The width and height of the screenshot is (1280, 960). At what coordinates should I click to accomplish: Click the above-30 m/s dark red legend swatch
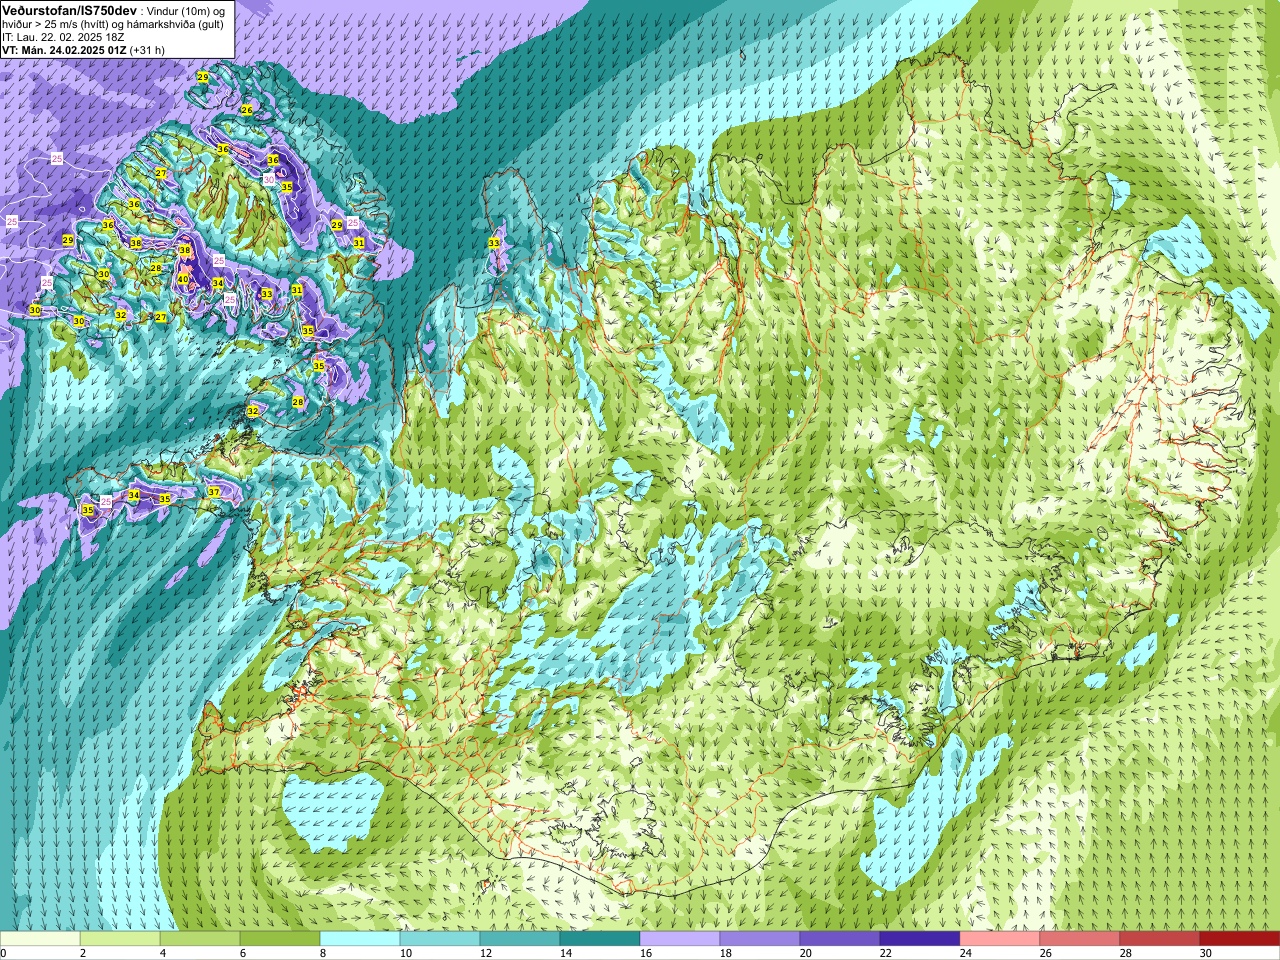point(1240,939)
